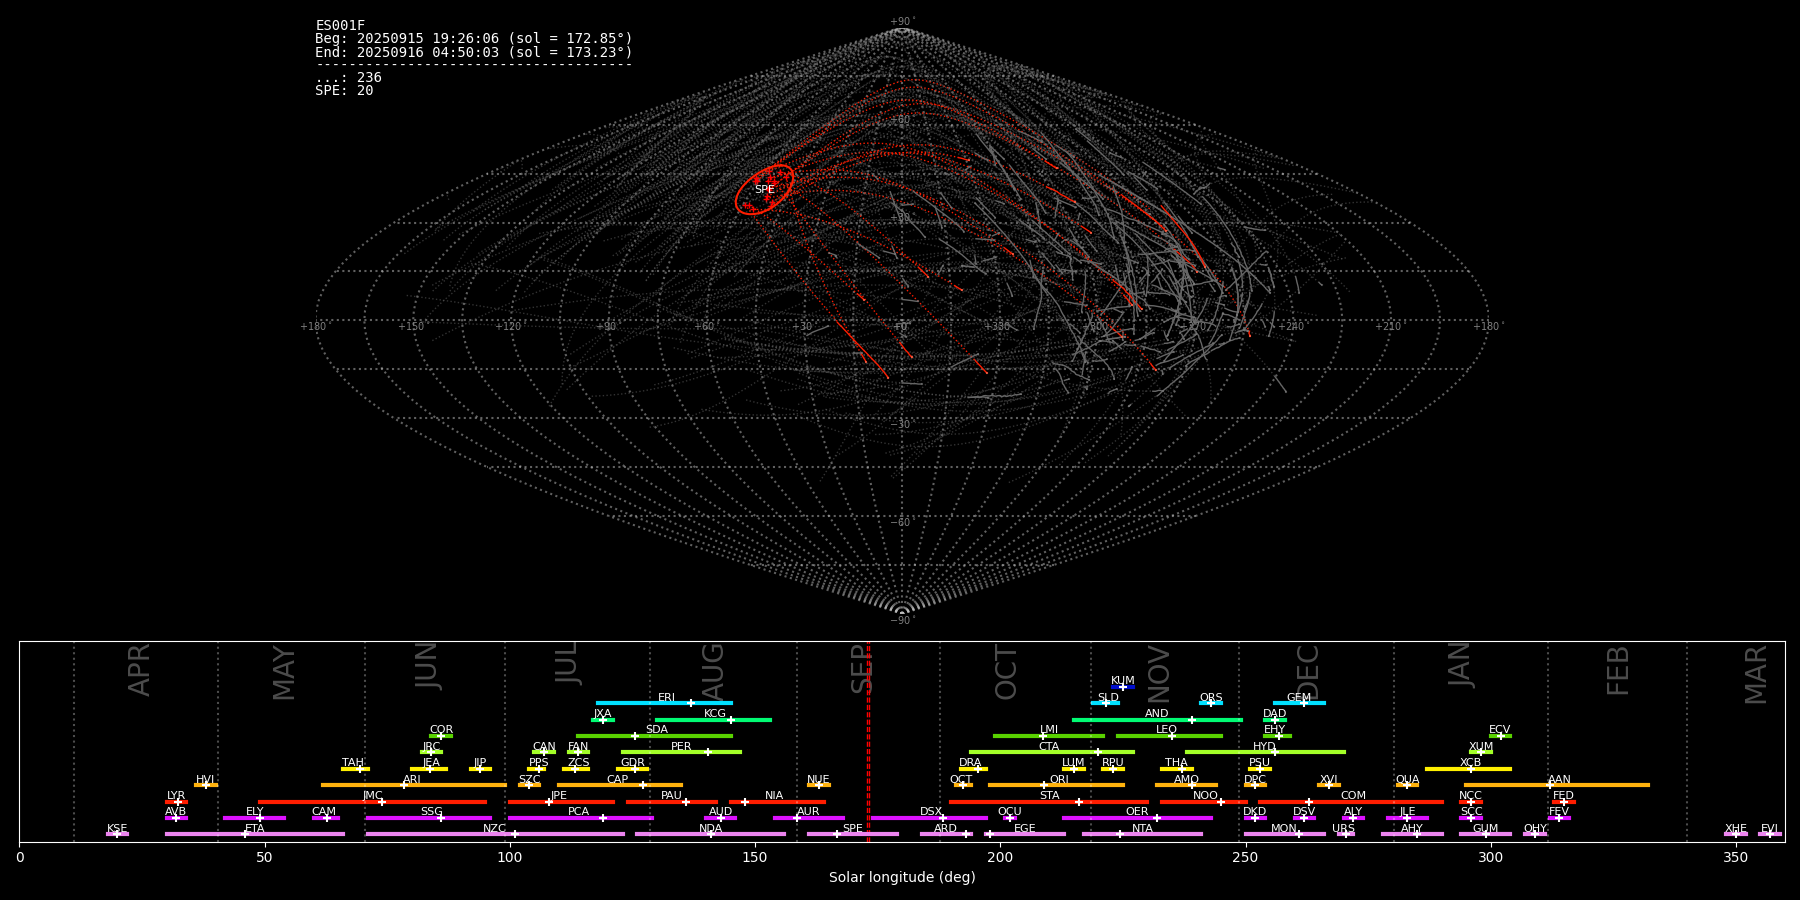
Task: Click the 'Solar longitude (deg)' axis label
Action: click(x=902, y=877)
